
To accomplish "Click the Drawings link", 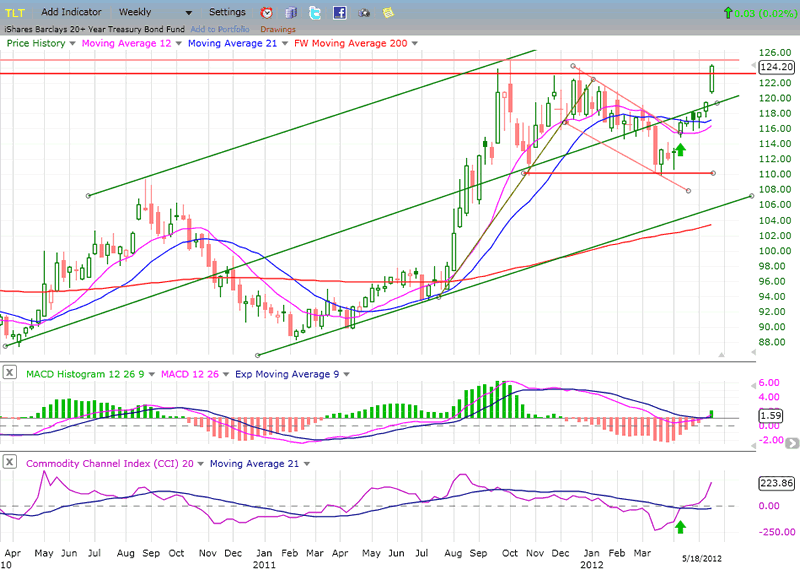I will [x=277, y=29].
